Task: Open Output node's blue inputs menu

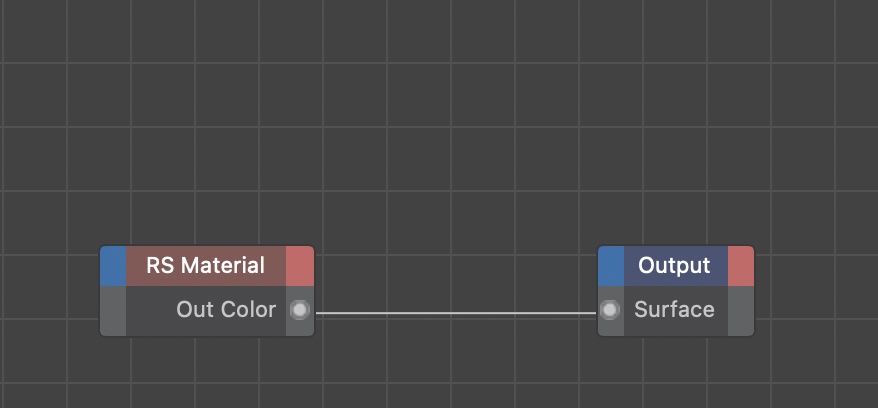Action: coord(611,266)
